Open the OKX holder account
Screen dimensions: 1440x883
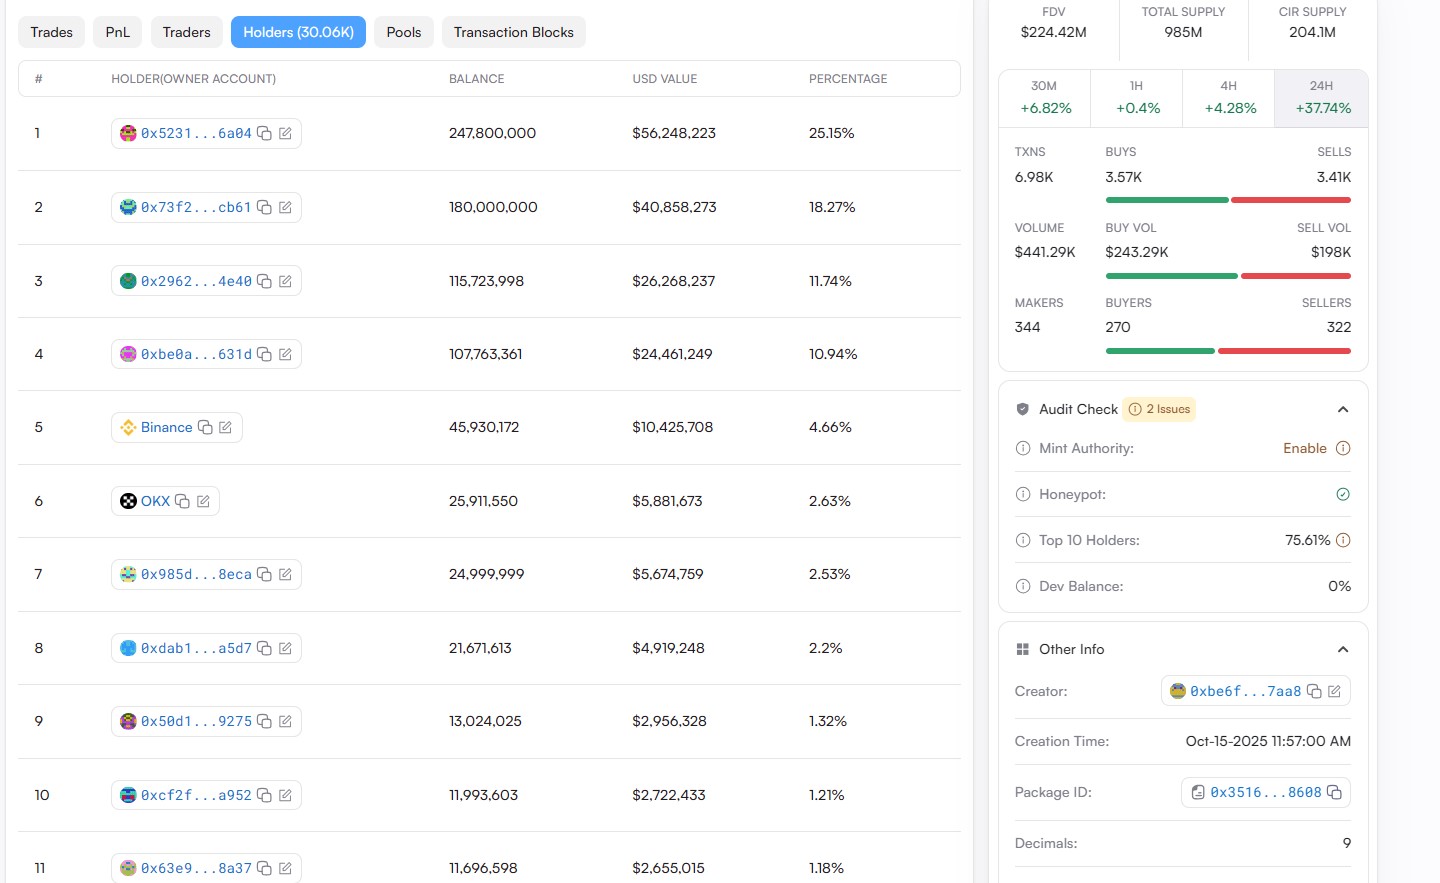click(x=155, y=501)
